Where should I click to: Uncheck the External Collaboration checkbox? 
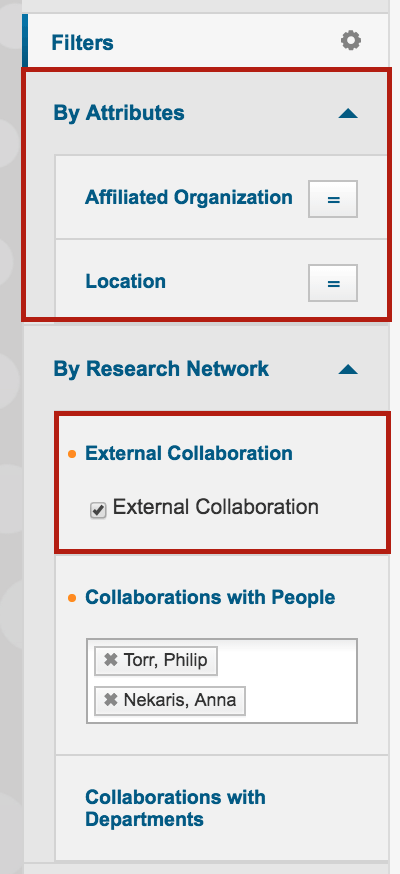click(98, 510)
